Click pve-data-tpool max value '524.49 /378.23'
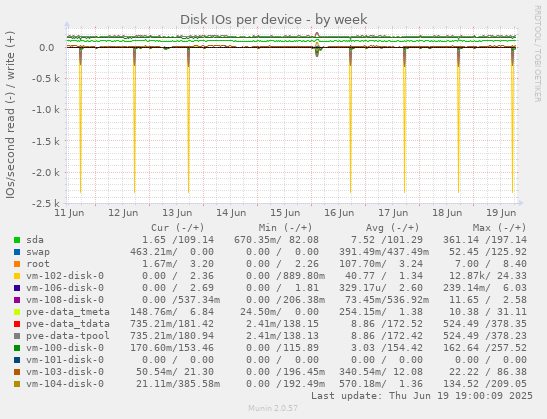547x419 pixels. pos(485,336)
